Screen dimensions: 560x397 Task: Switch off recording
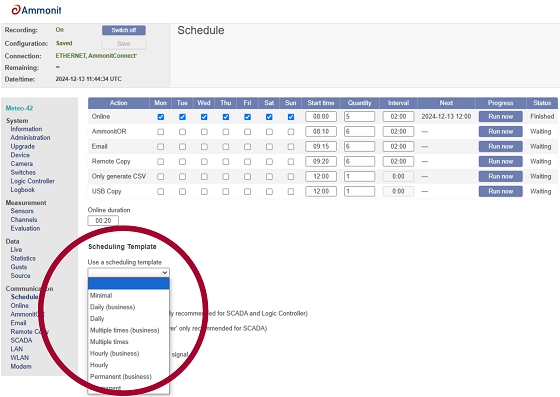click(124, 30)
